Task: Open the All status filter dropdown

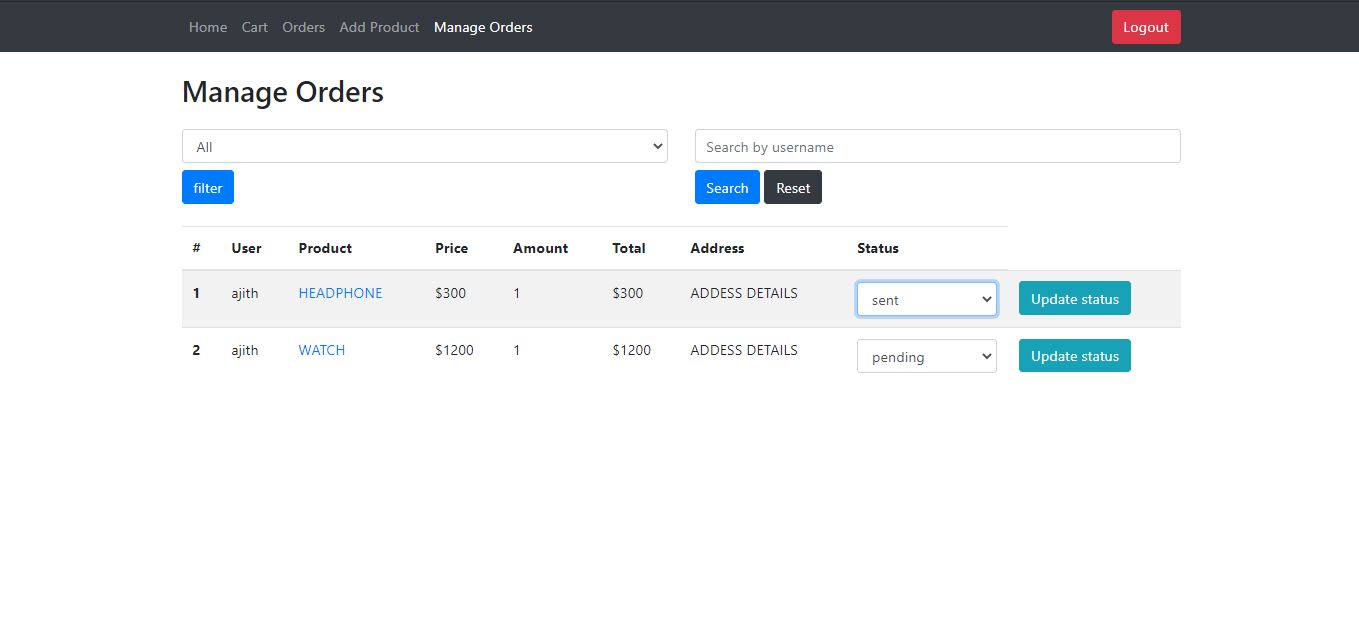Action: pos(425,146)
